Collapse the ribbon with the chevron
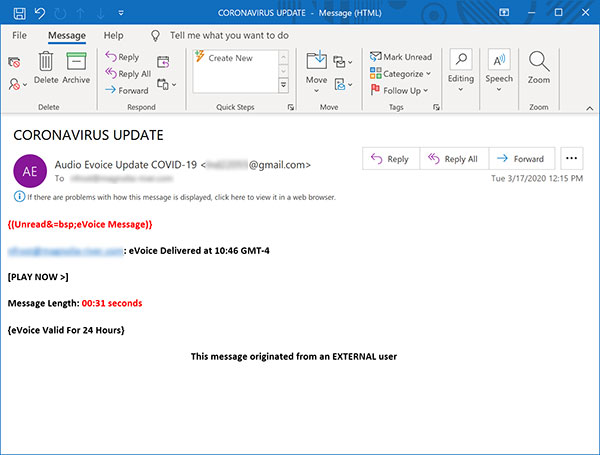This screenshot has height=455, width=600. (590, 109)
